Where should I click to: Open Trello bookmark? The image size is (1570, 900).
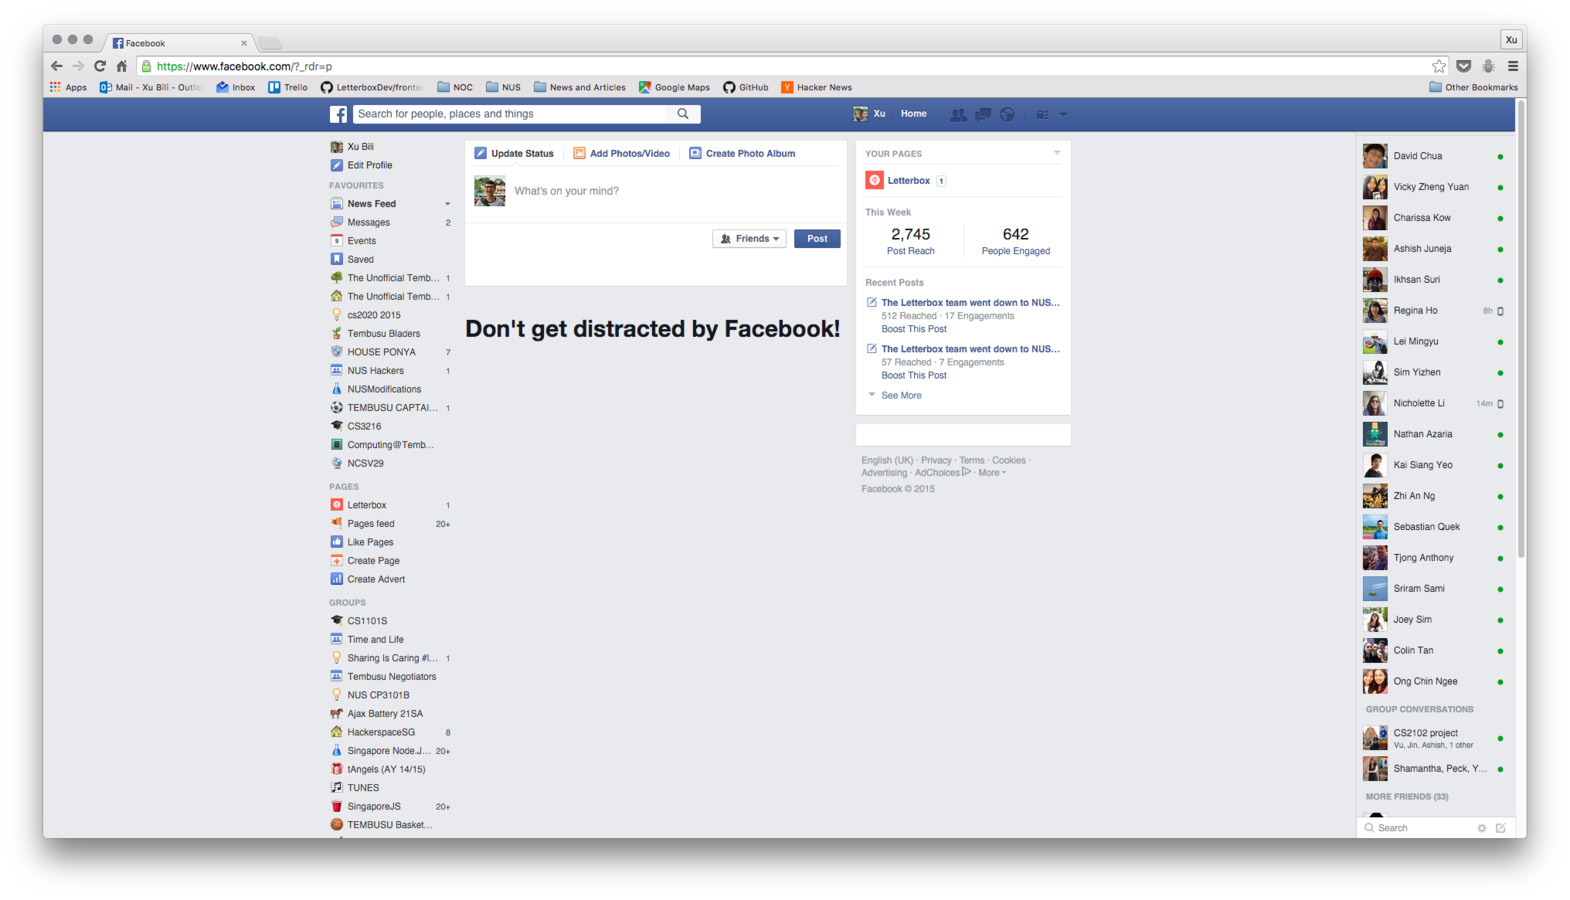(288, 87)
